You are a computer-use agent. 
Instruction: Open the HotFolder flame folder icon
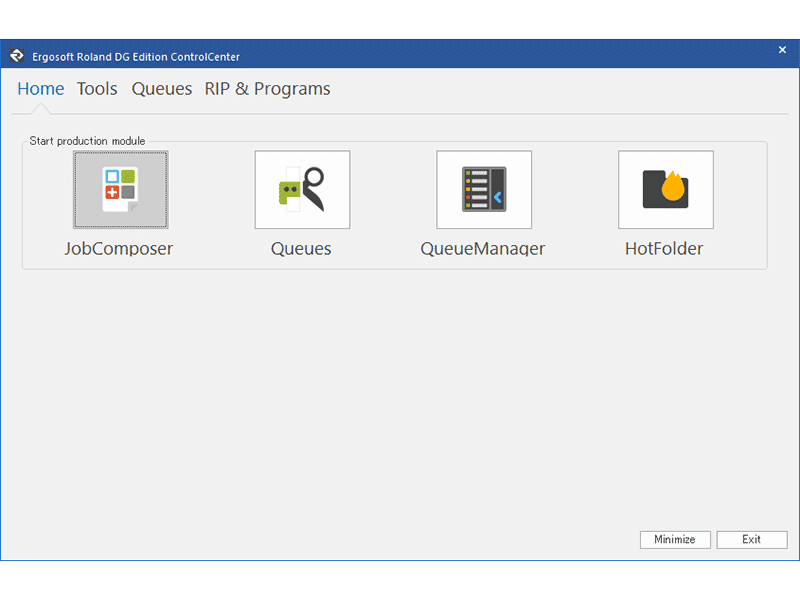pyautogui.click(x=666, y=189)
